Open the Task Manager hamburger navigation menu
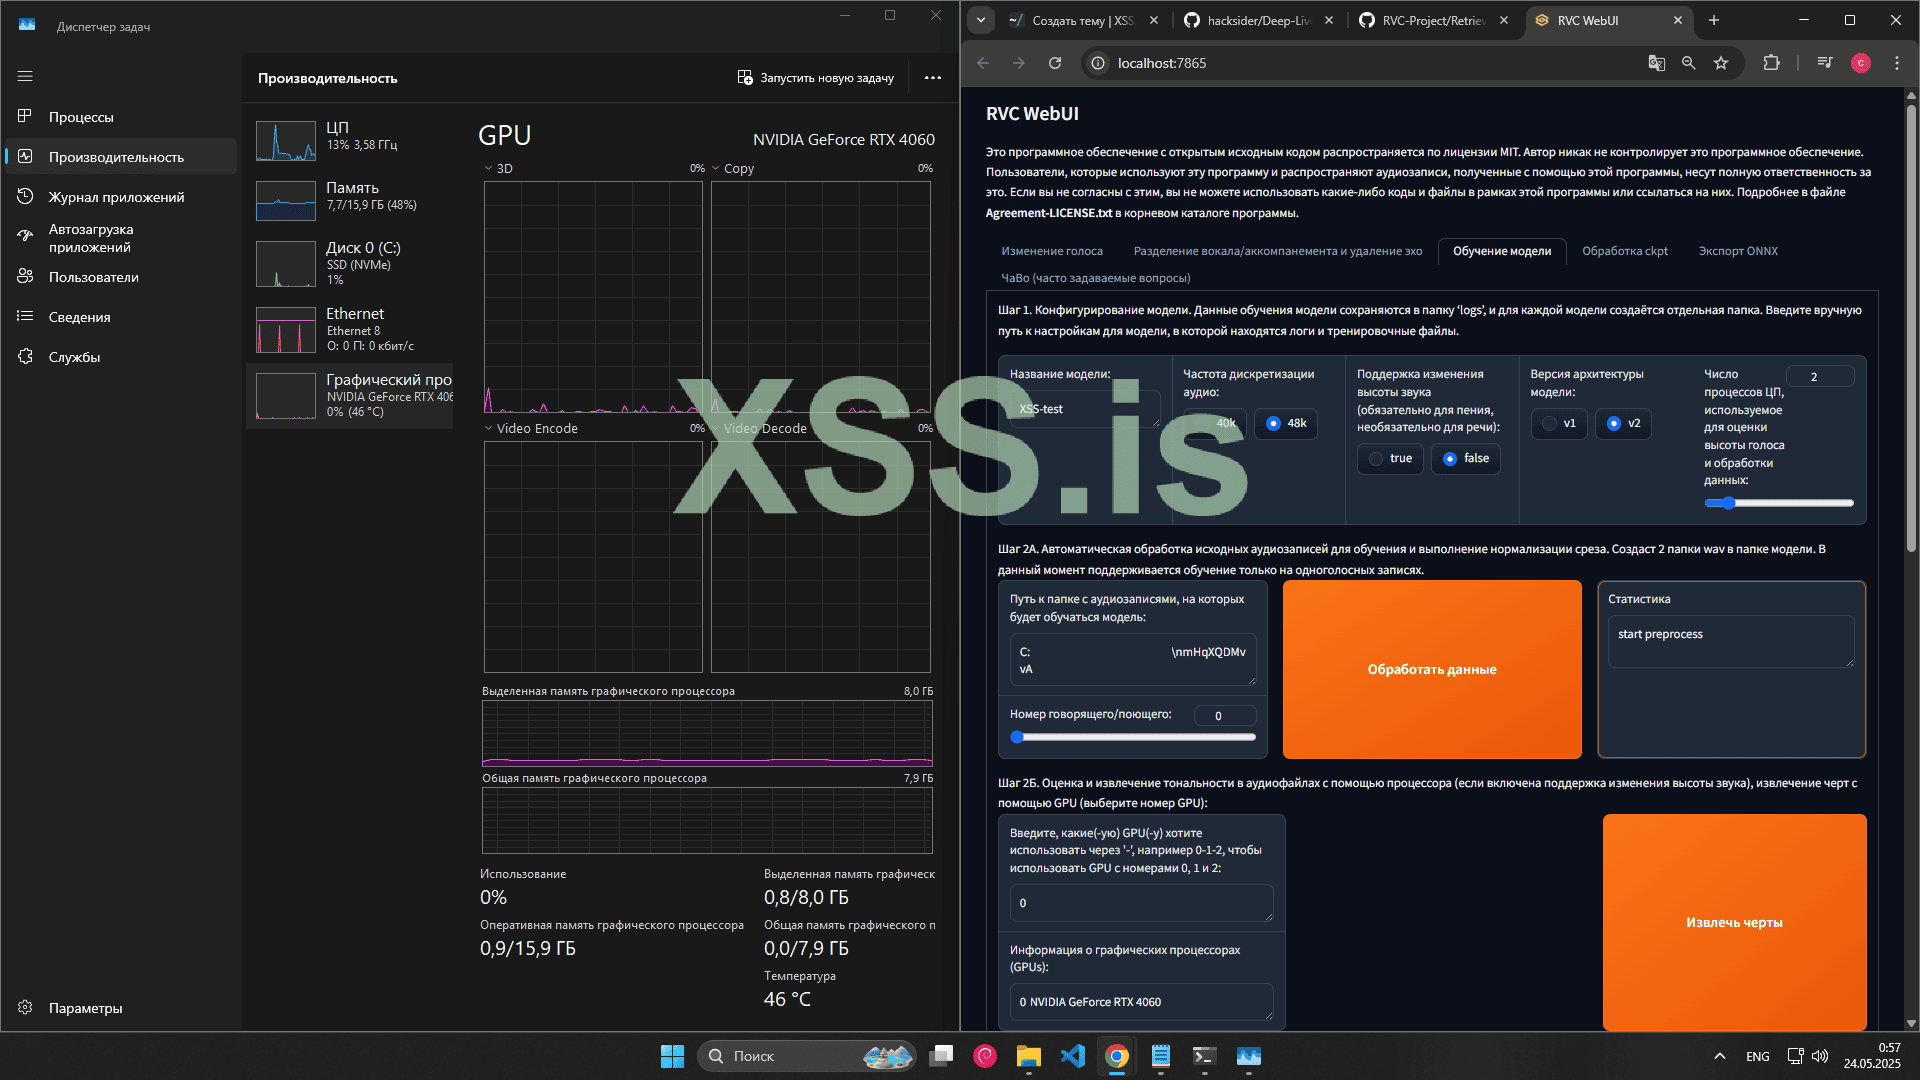 click(25, 76)
